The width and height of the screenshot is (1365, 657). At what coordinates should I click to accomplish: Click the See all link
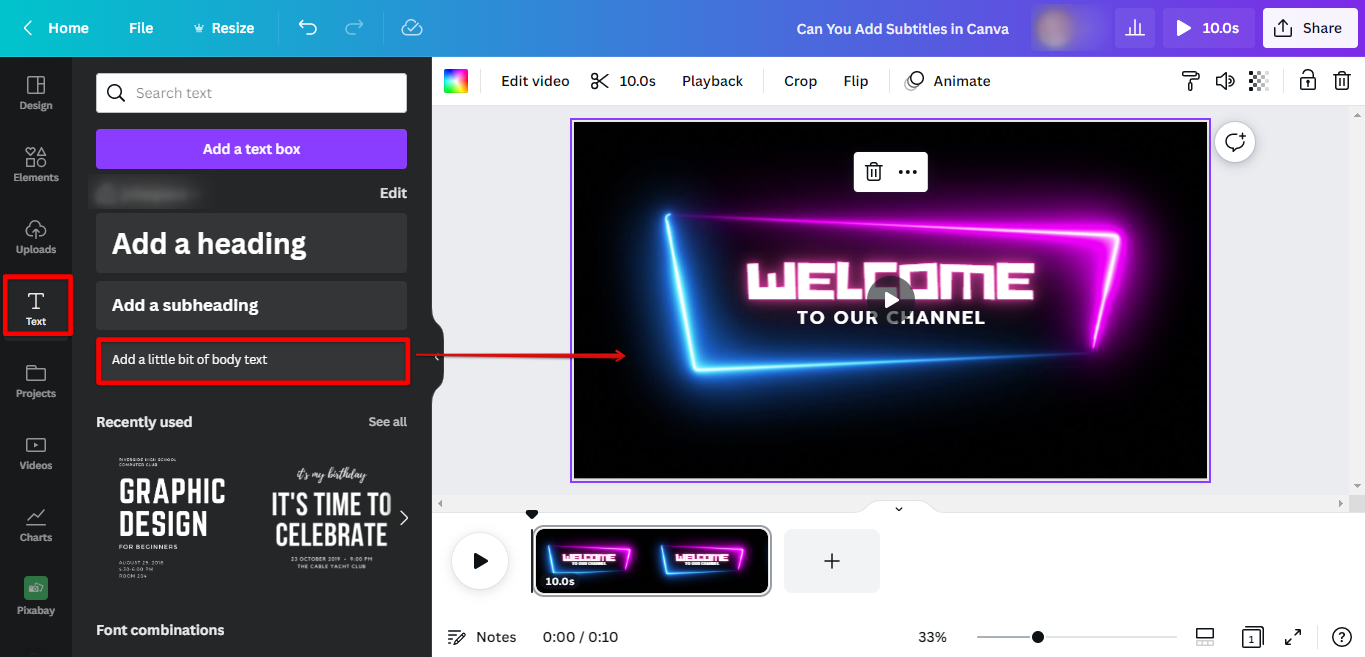tap(387, 422)
